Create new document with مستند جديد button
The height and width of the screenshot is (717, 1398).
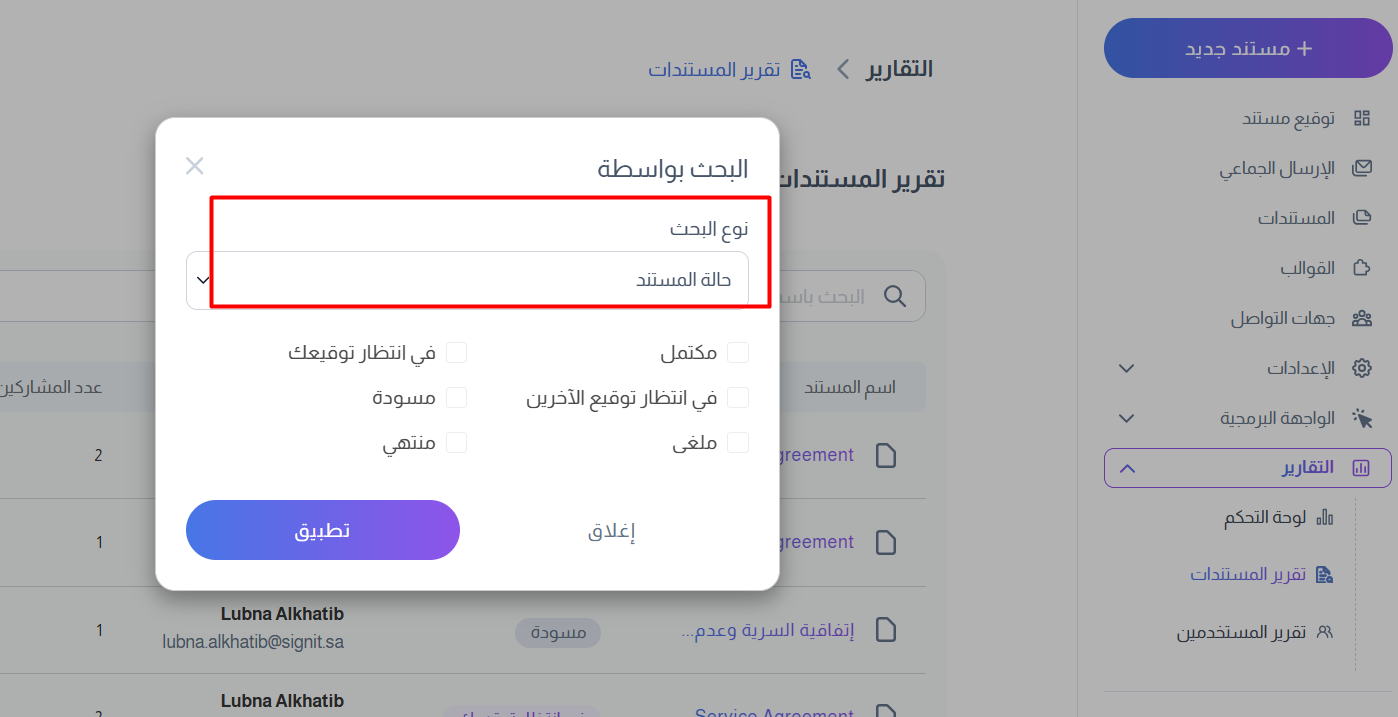[x=1249, y=48]
